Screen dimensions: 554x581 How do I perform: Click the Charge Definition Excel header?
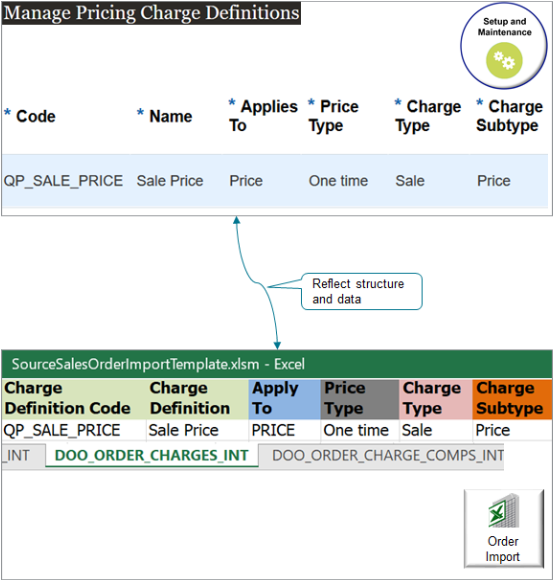click(x=198, y=399)
